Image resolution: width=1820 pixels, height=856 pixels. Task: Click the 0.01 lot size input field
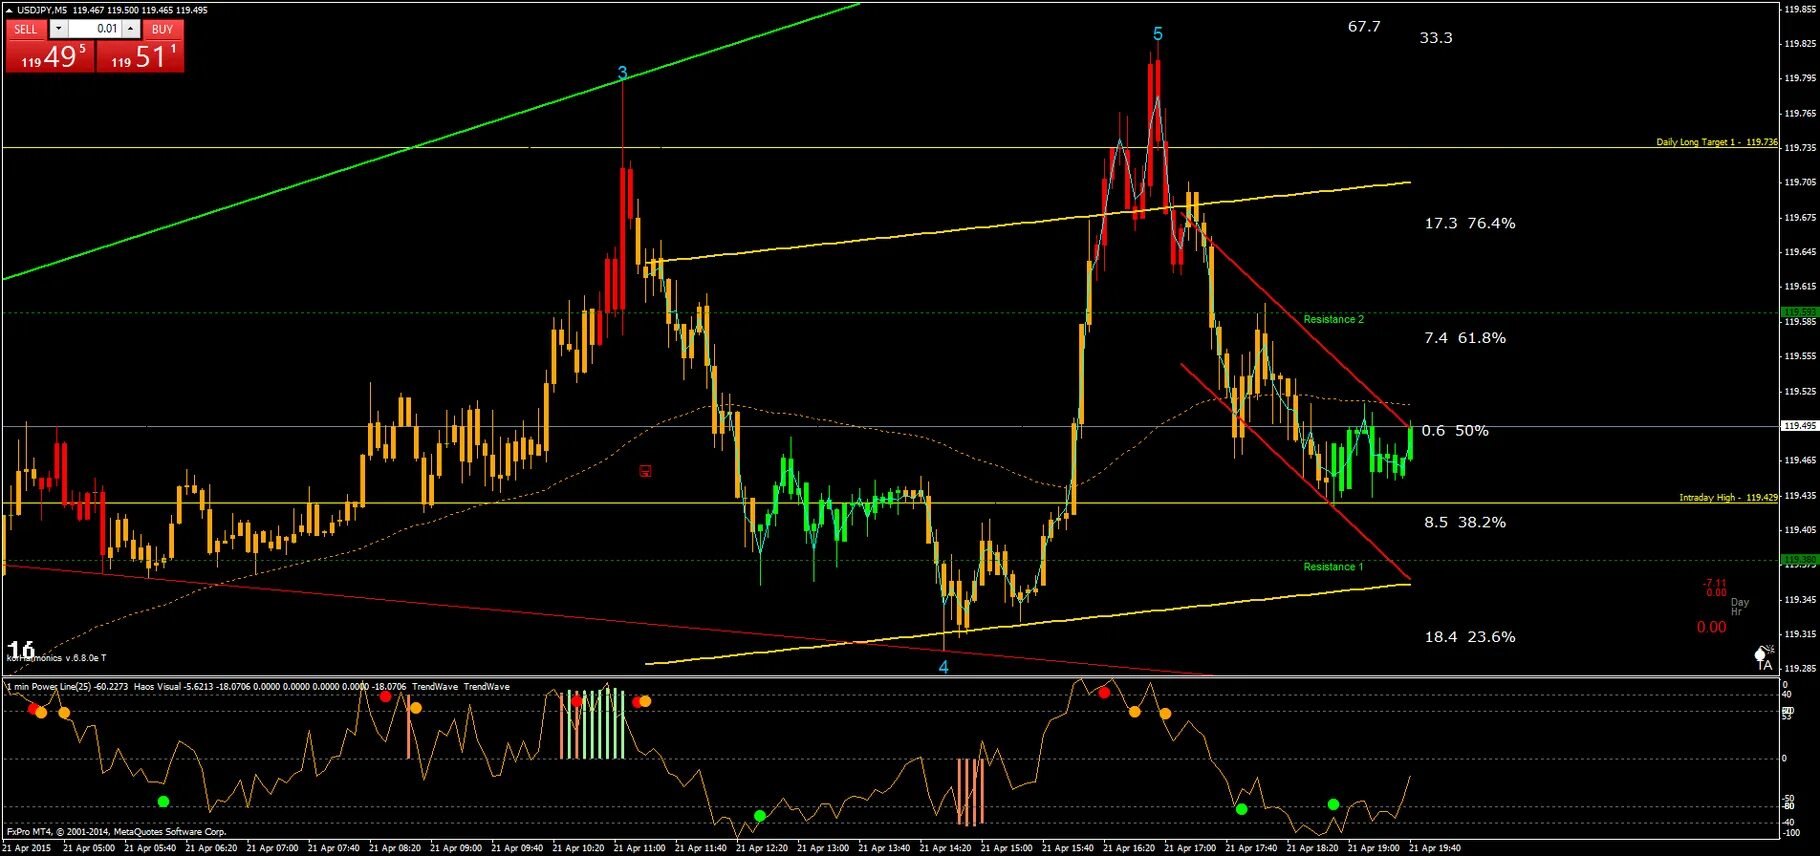click(95, 29)
